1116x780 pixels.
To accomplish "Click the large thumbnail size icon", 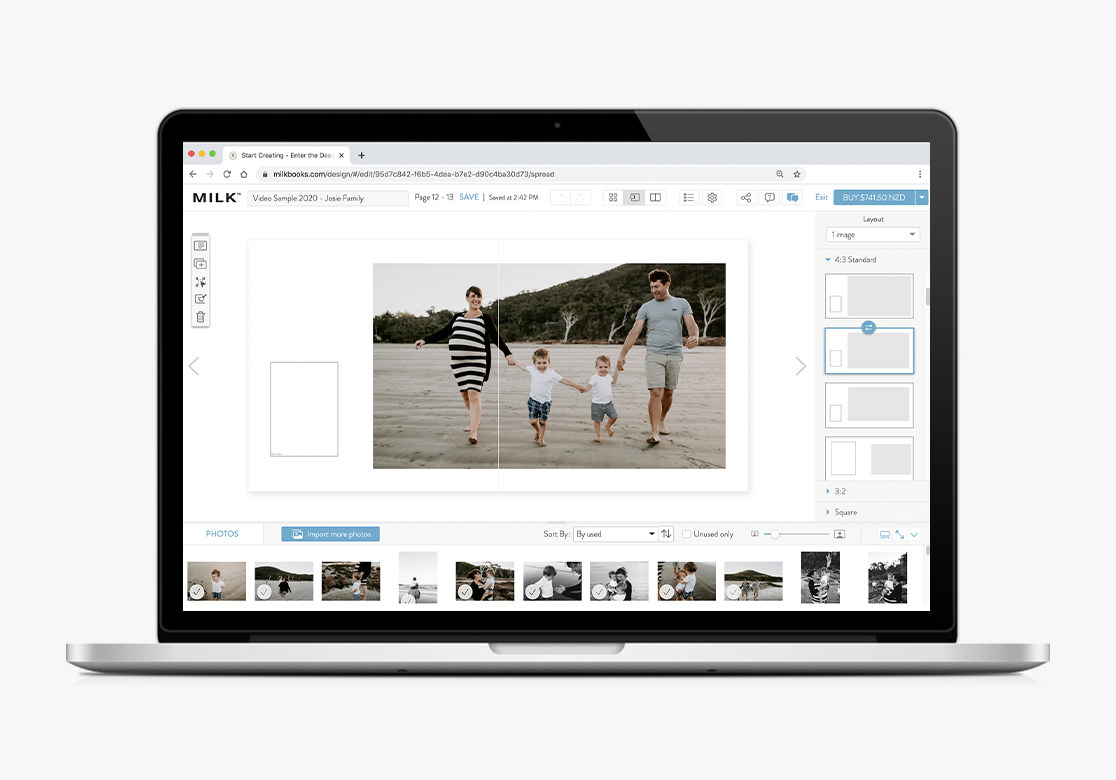I will [840, 534].
